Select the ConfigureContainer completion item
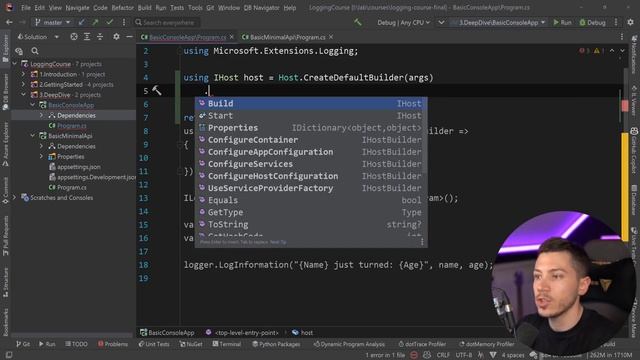This screenshot has width=640, height=360. pos(311,140)
